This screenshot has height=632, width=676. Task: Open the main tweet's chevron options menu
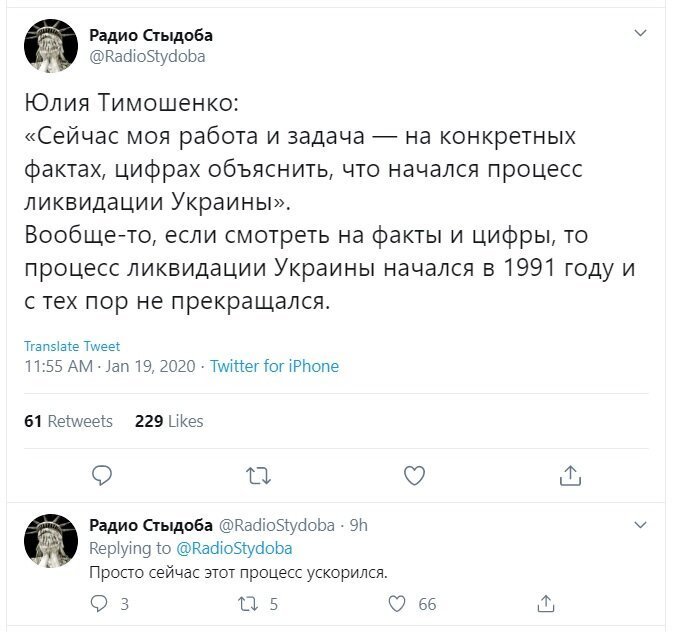(641, 33)
